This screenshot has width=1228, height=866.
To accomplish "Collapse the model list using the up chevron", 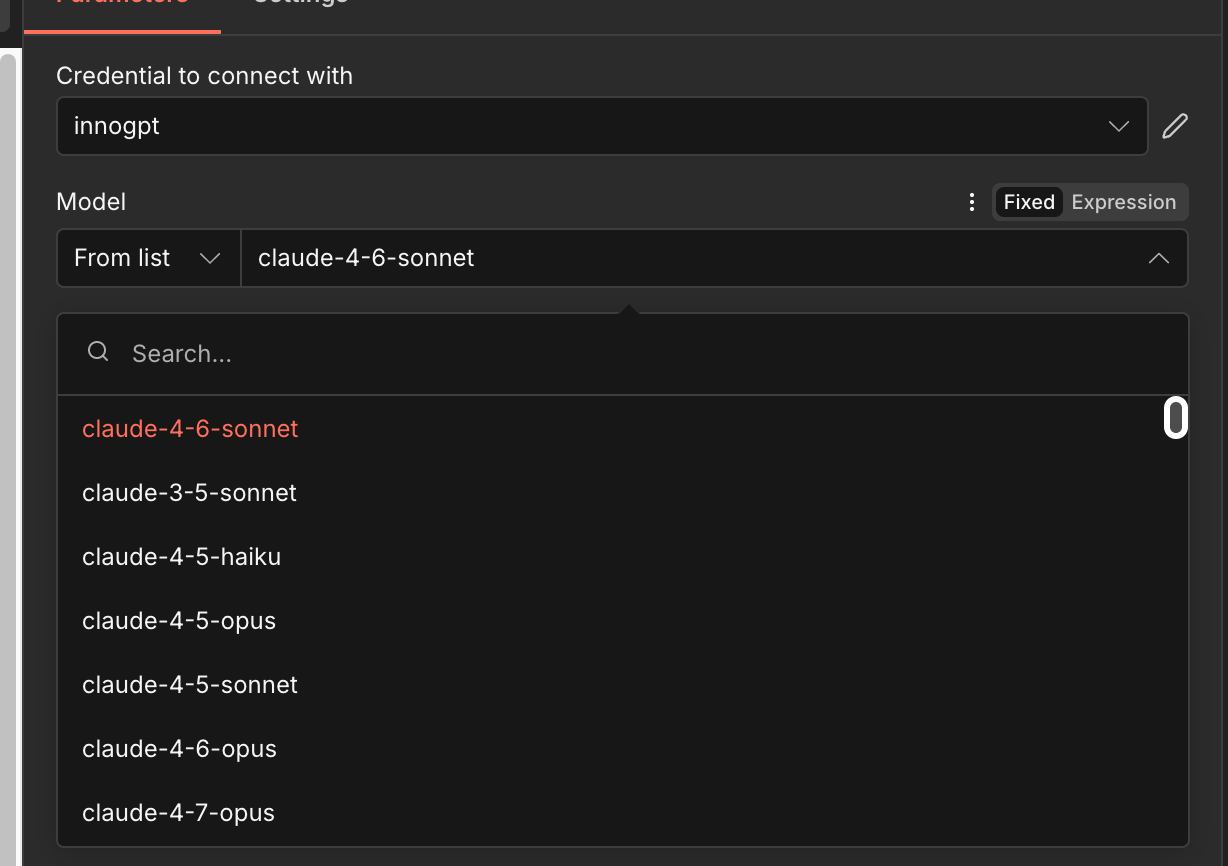I will pyautogui.click(x=1158, y=258).
